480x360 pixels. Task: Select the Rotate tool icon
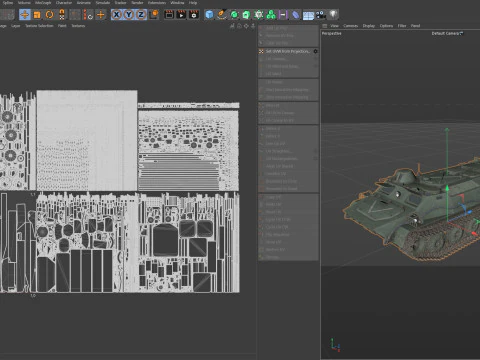49,15
